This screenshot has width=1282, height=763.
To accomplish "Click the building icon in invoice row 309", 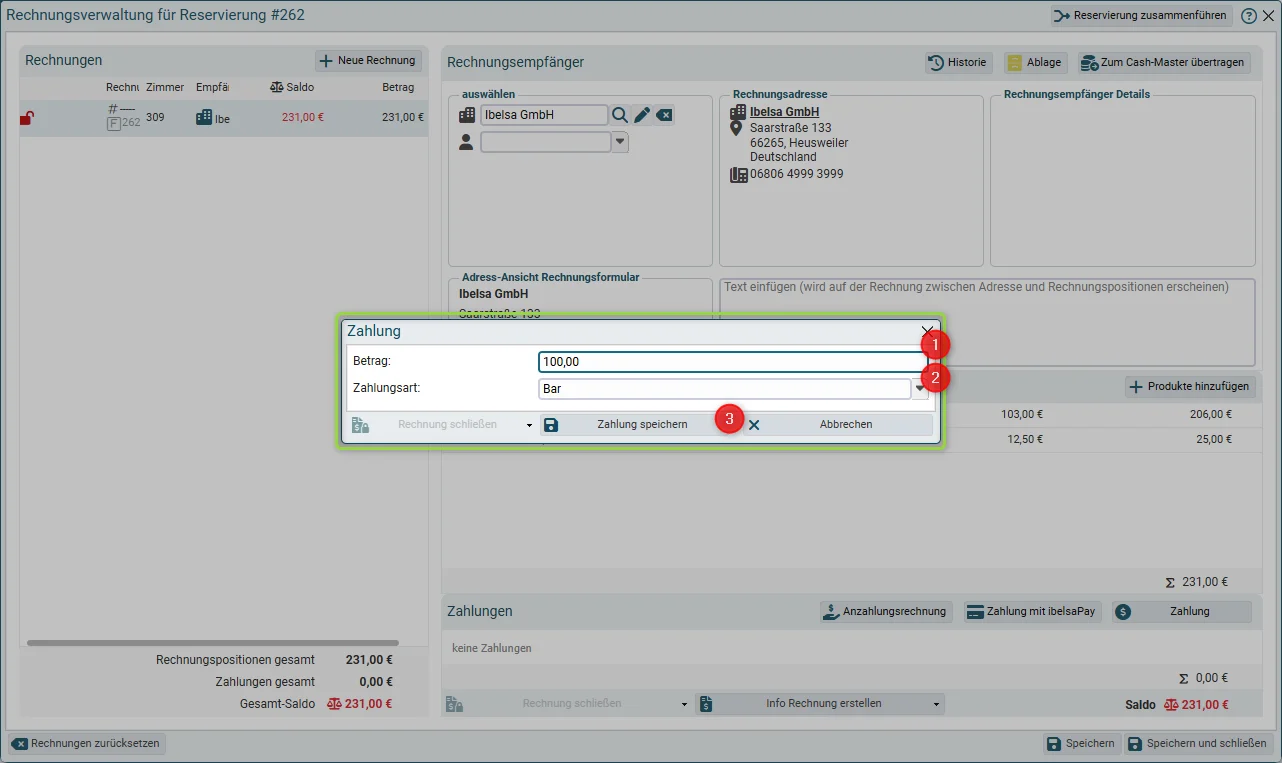I will pos(204,117).
